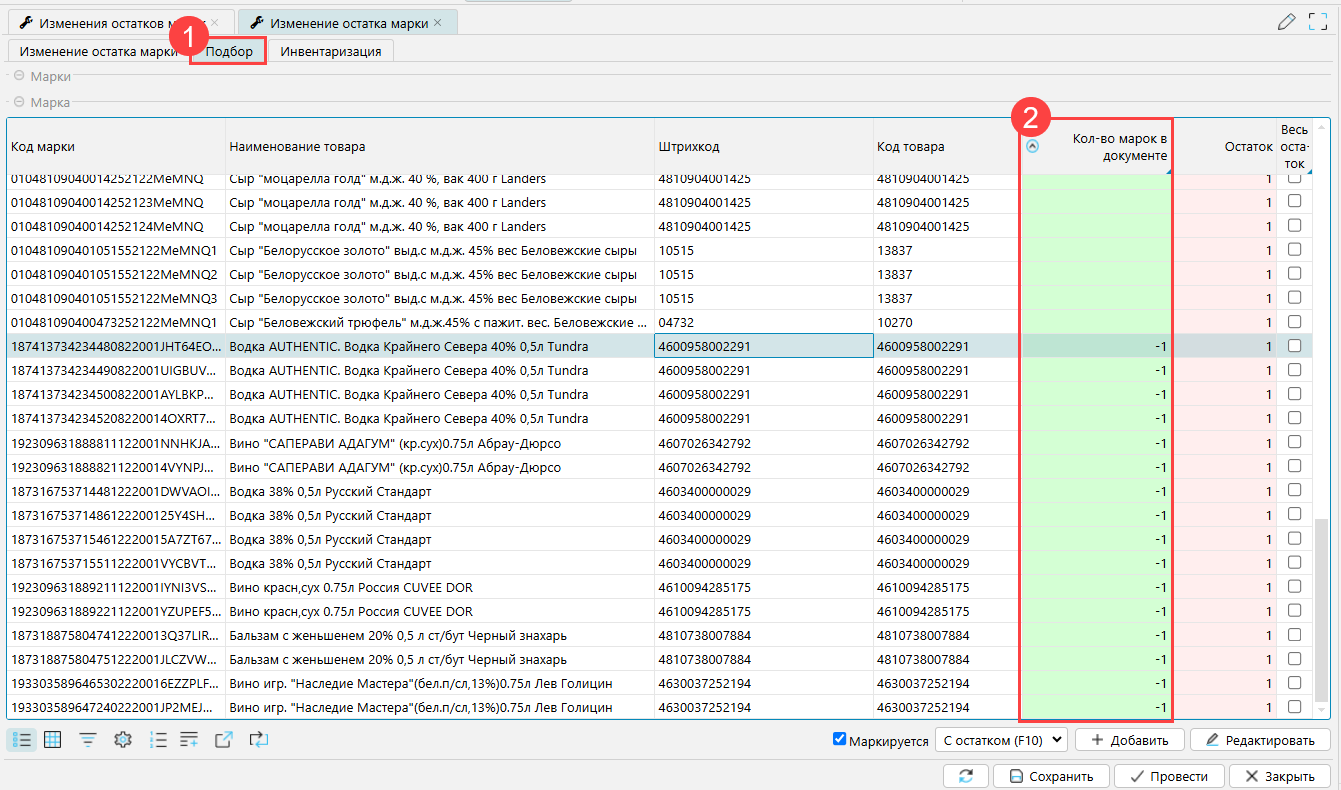Open the filter icon in bottom toolbar

tap(88, 740)
